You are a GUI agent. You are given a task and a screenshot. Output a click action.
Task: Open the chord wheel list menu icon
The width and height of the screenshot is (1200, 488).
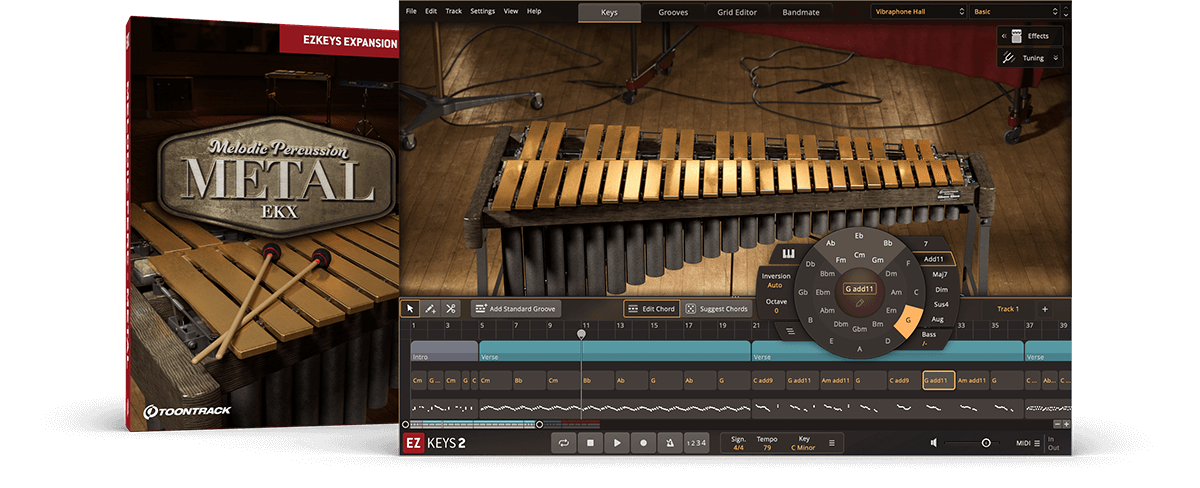[790, 330]
